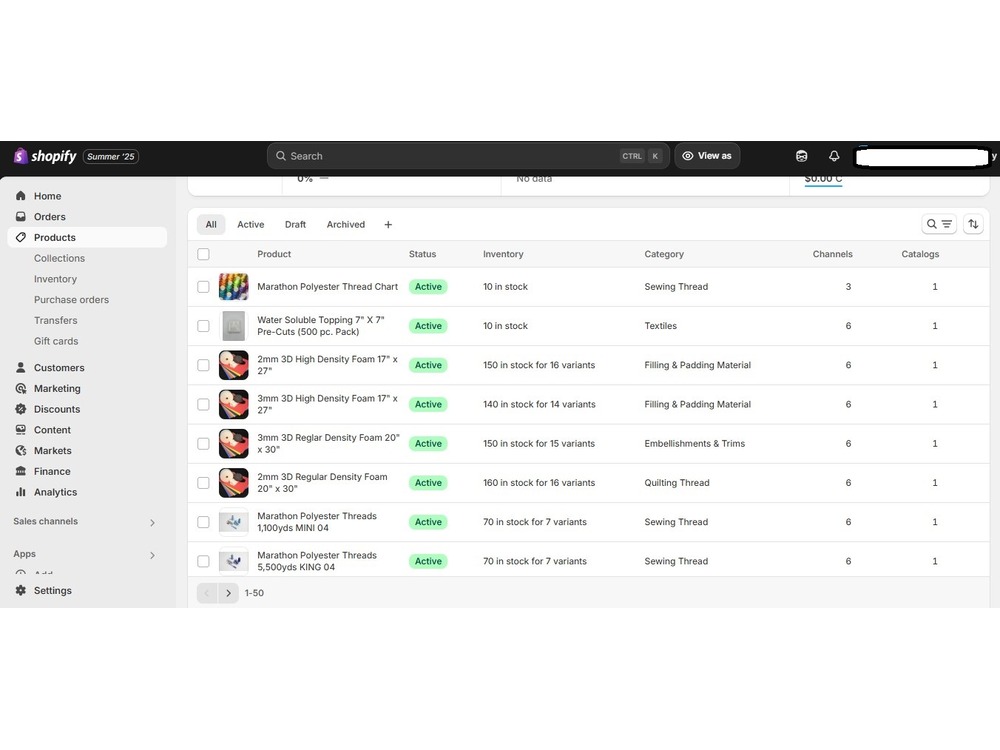
Task: Select 3mm 3D High Density Foam checkbox
Action: click(203, 404)
